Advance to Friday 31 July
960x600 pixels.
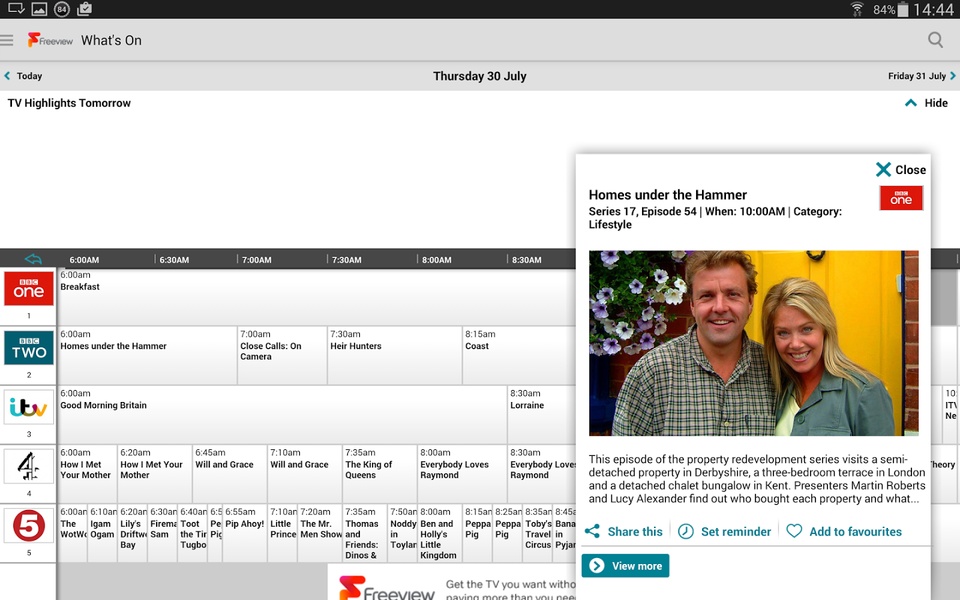pos(921,76)
